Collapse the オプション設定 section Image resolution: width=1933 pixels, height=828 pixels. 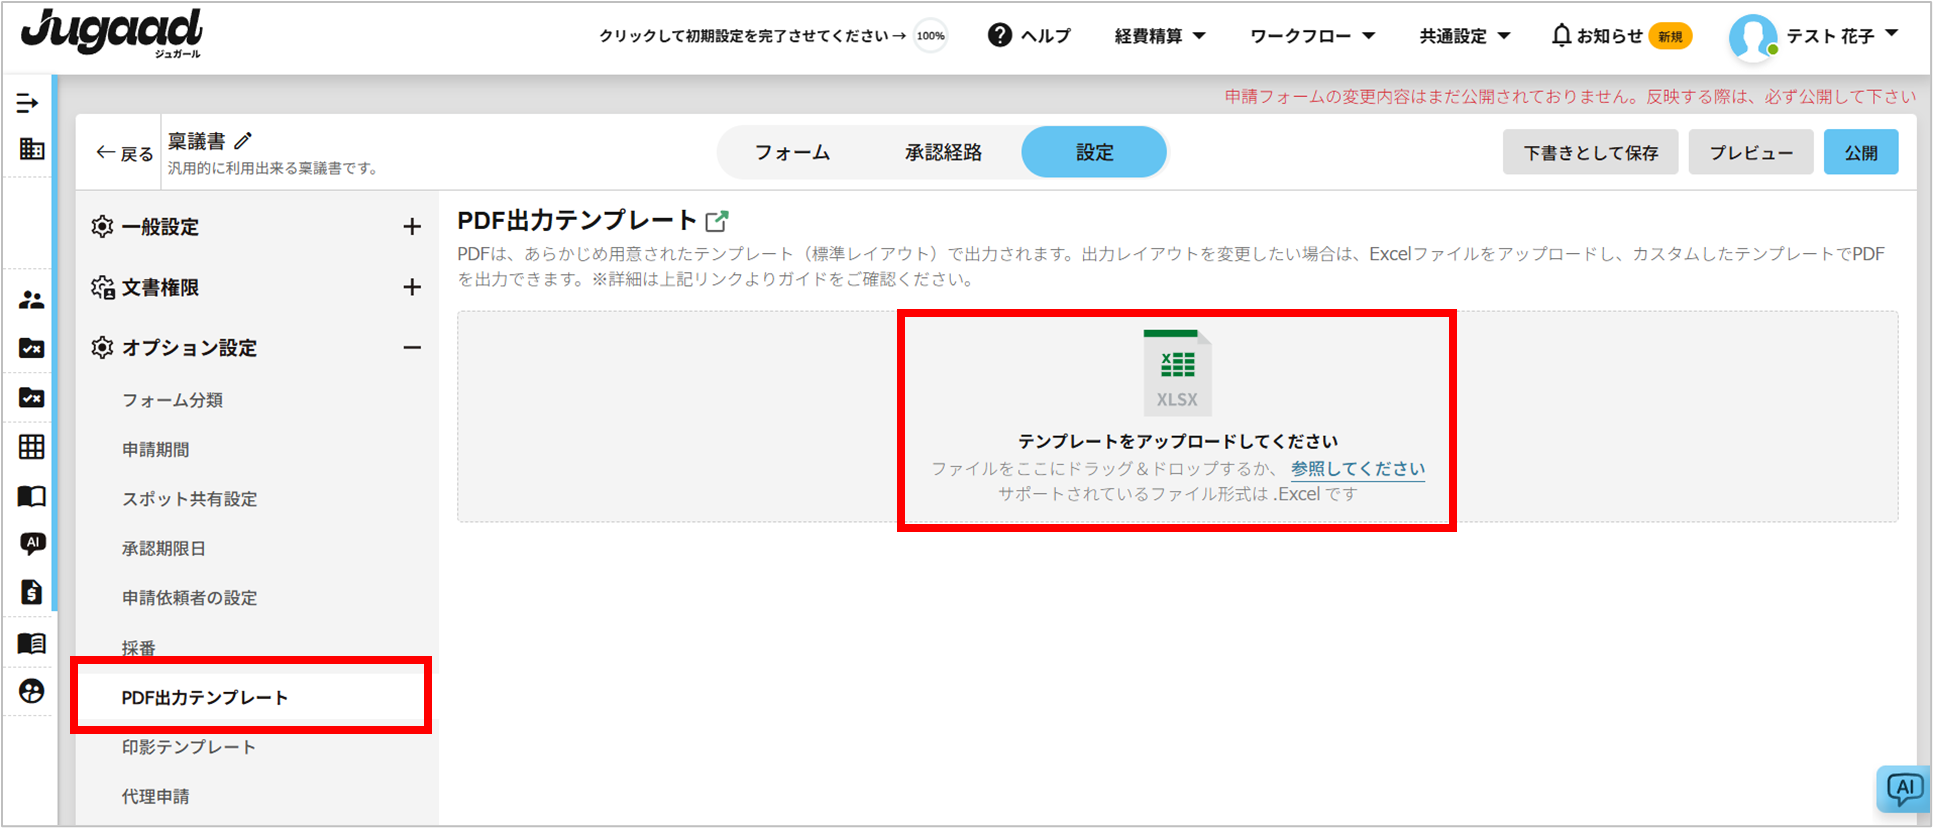pyautogui.click(x=412, y=348)
